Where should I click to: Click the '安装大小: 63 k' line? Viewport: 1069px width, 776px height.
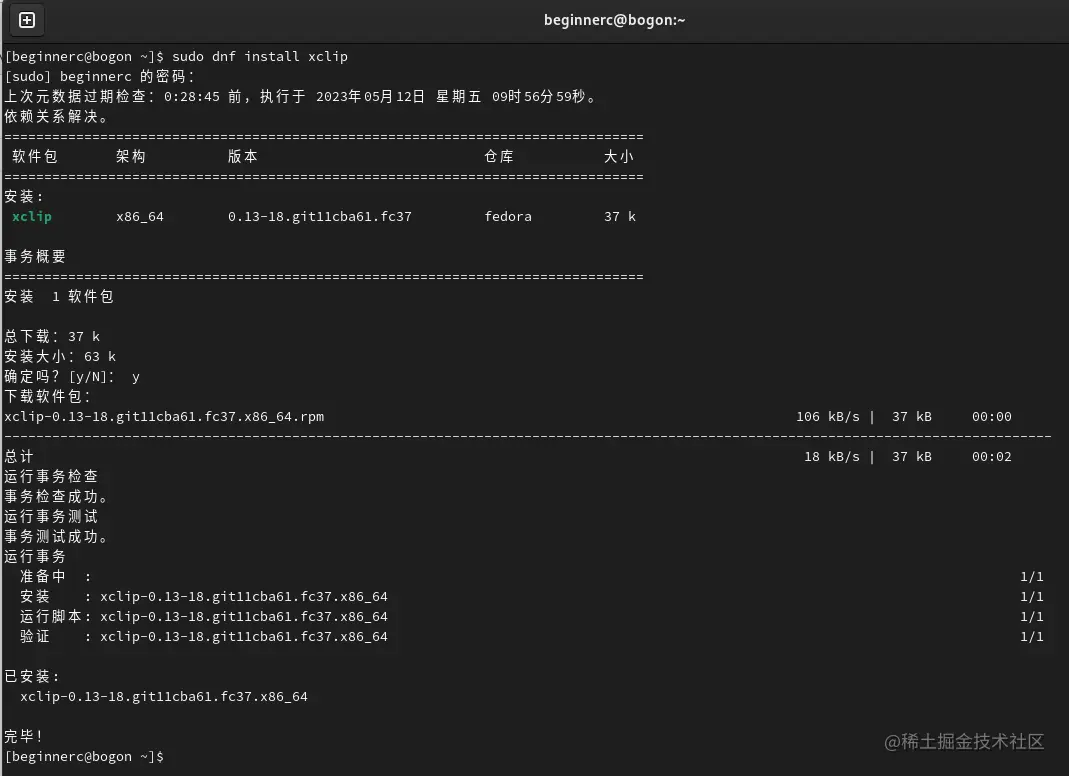(x=60, y=357)
